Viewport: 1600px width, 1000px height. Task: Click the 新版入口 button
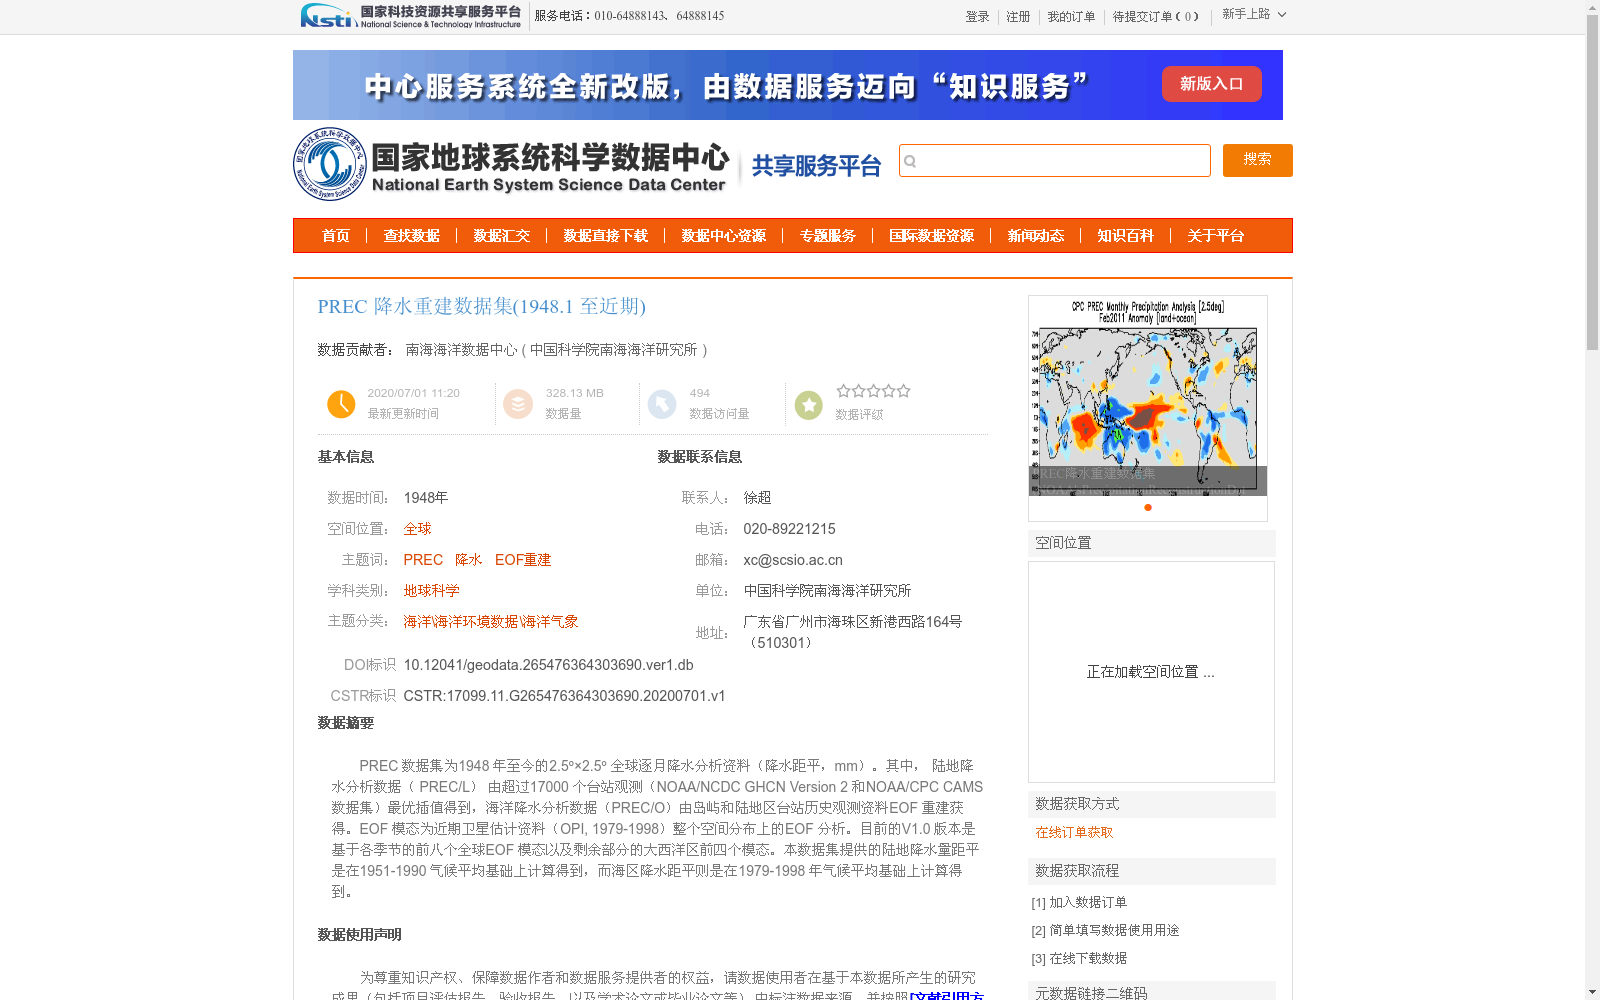pos(1211,84)
